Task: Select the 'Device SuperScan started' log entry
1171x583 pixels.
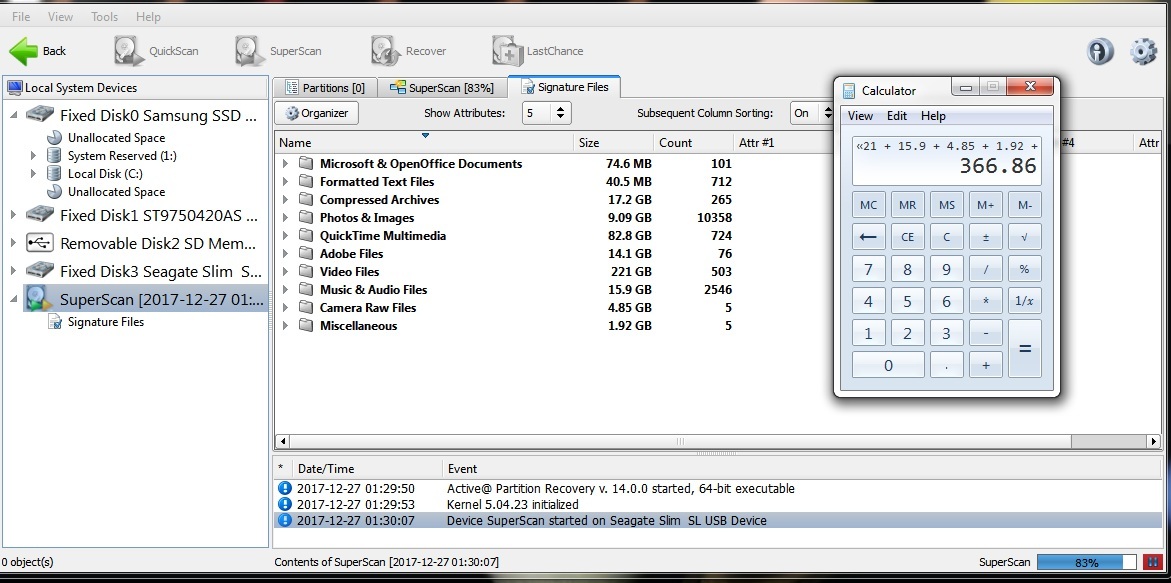Action: click(718, 520)
